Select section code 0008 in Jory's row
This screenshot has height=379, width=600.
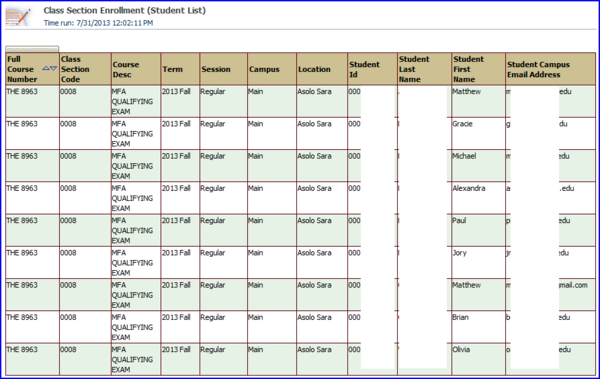85,262
